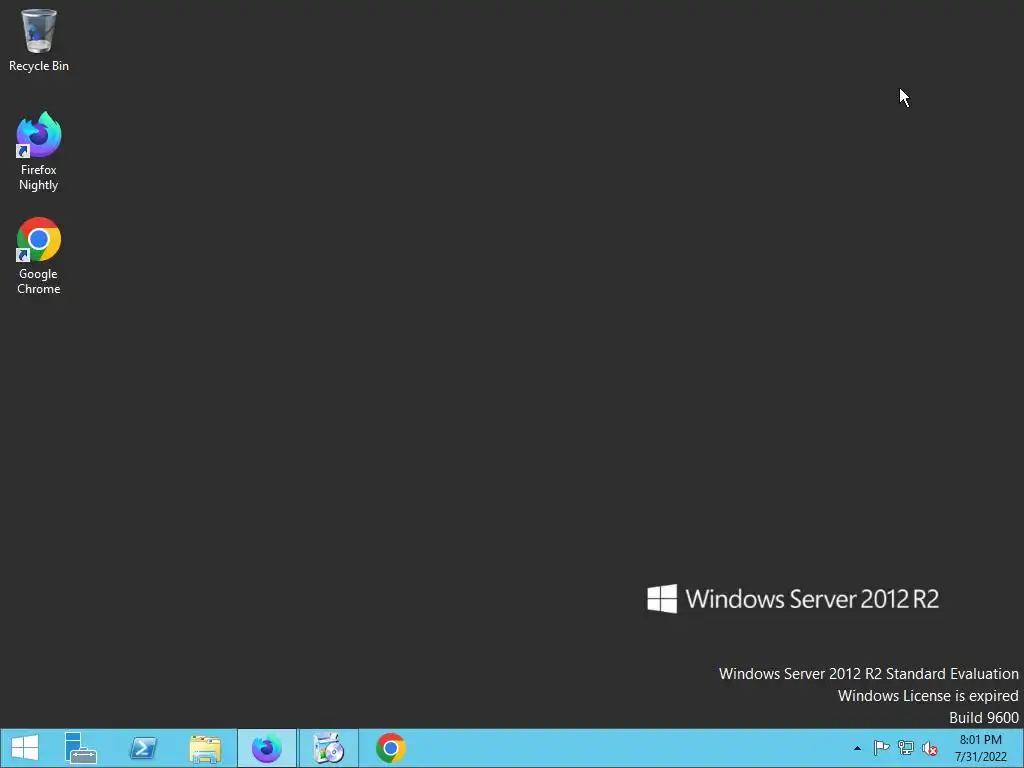Show hidden system tray icons

[857, 748]
